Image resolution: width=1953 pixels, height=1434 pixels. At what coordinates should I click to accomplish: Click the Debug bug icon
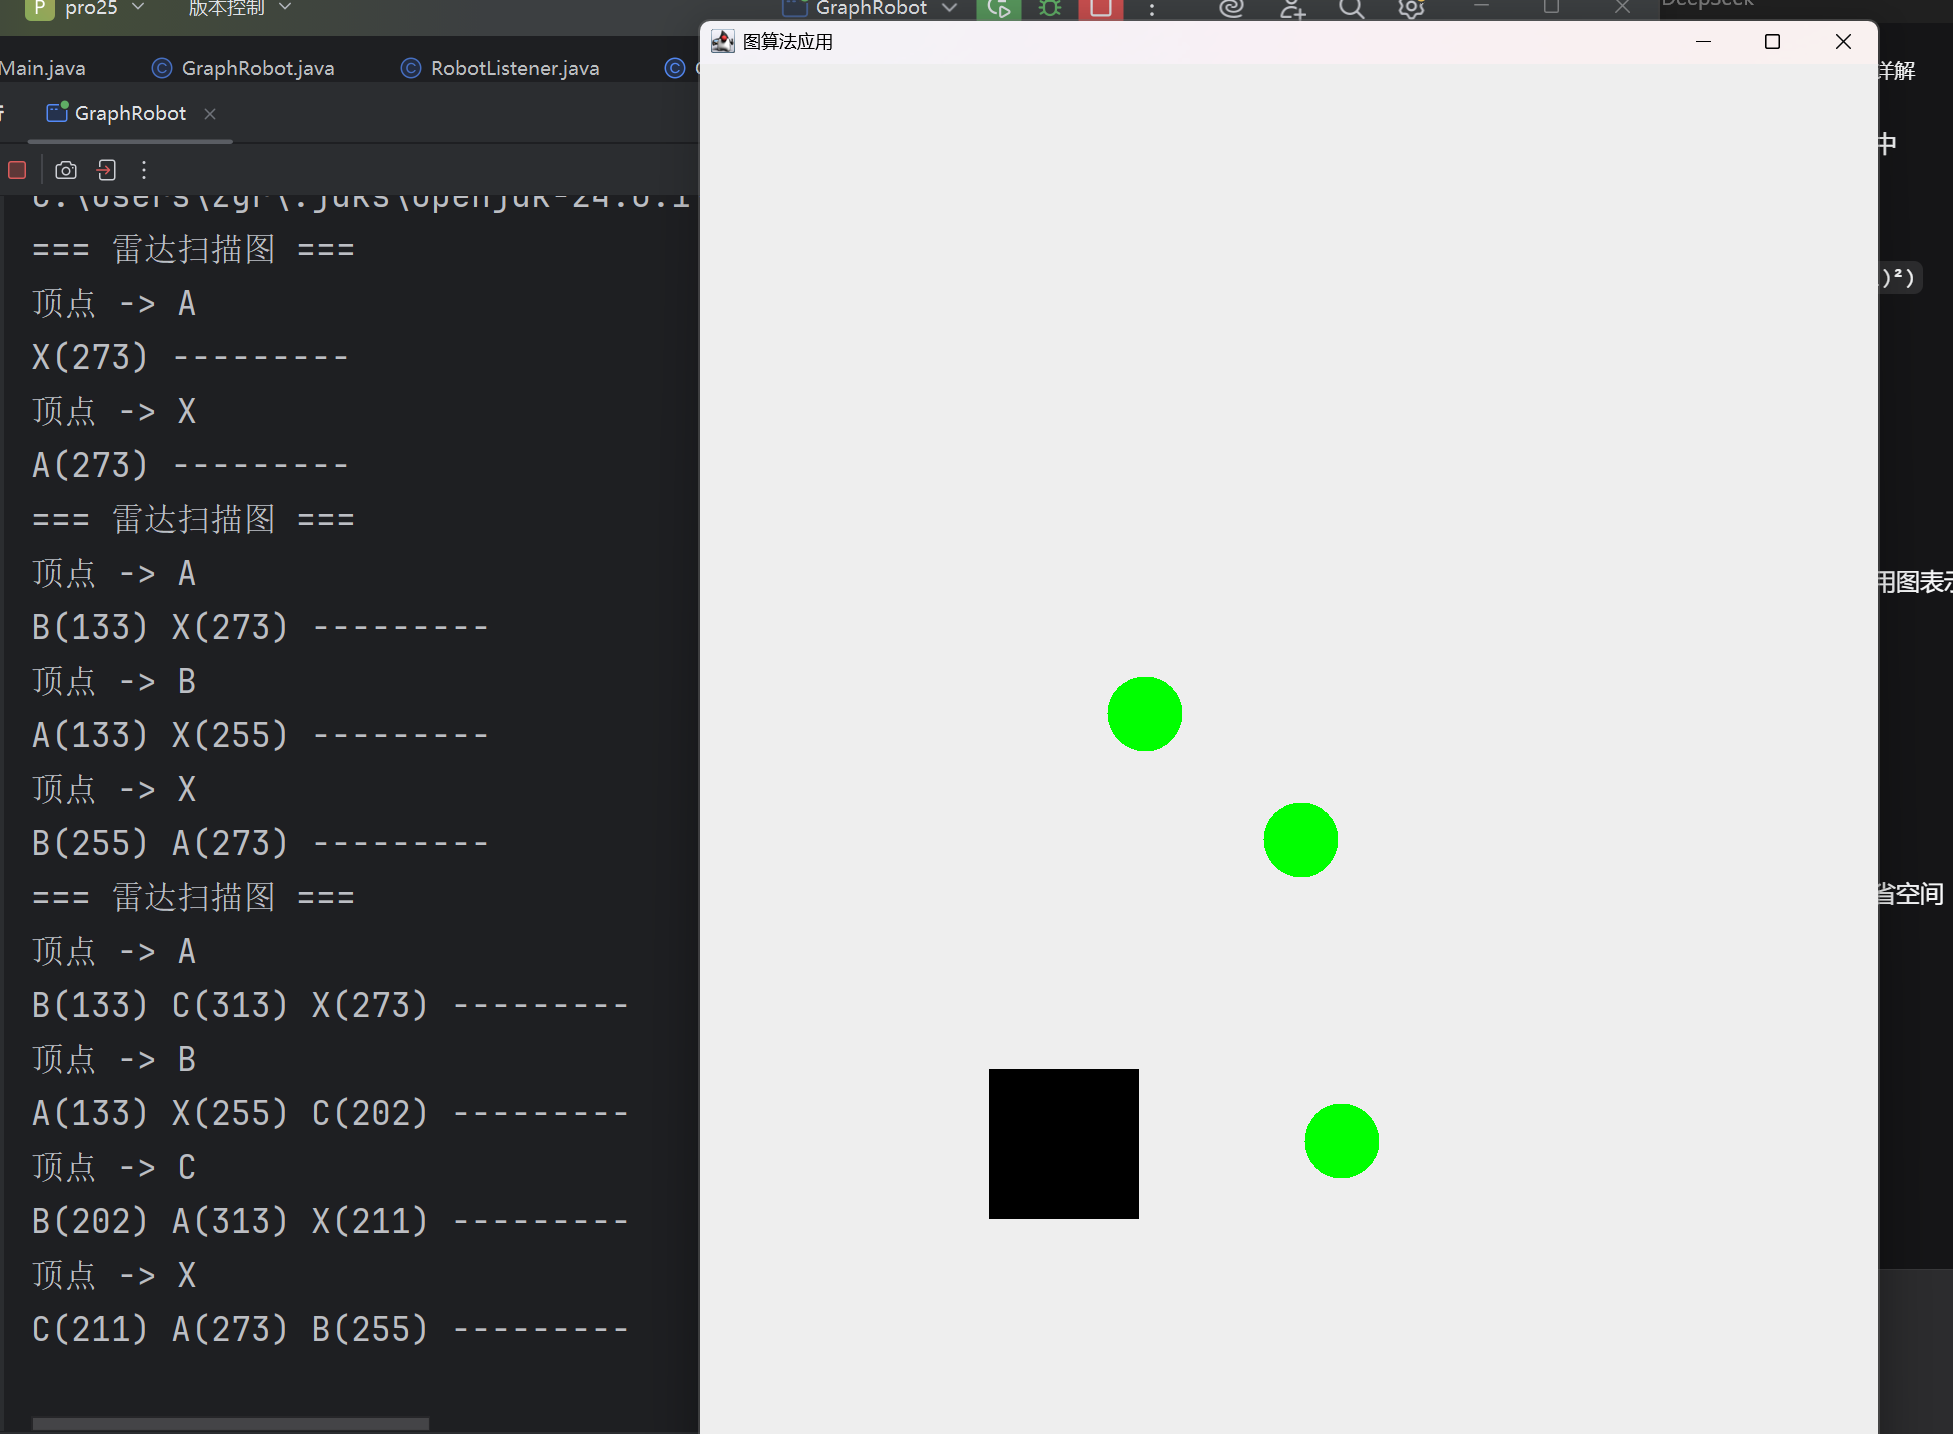pyautogui.click(x=1049, y=9)
